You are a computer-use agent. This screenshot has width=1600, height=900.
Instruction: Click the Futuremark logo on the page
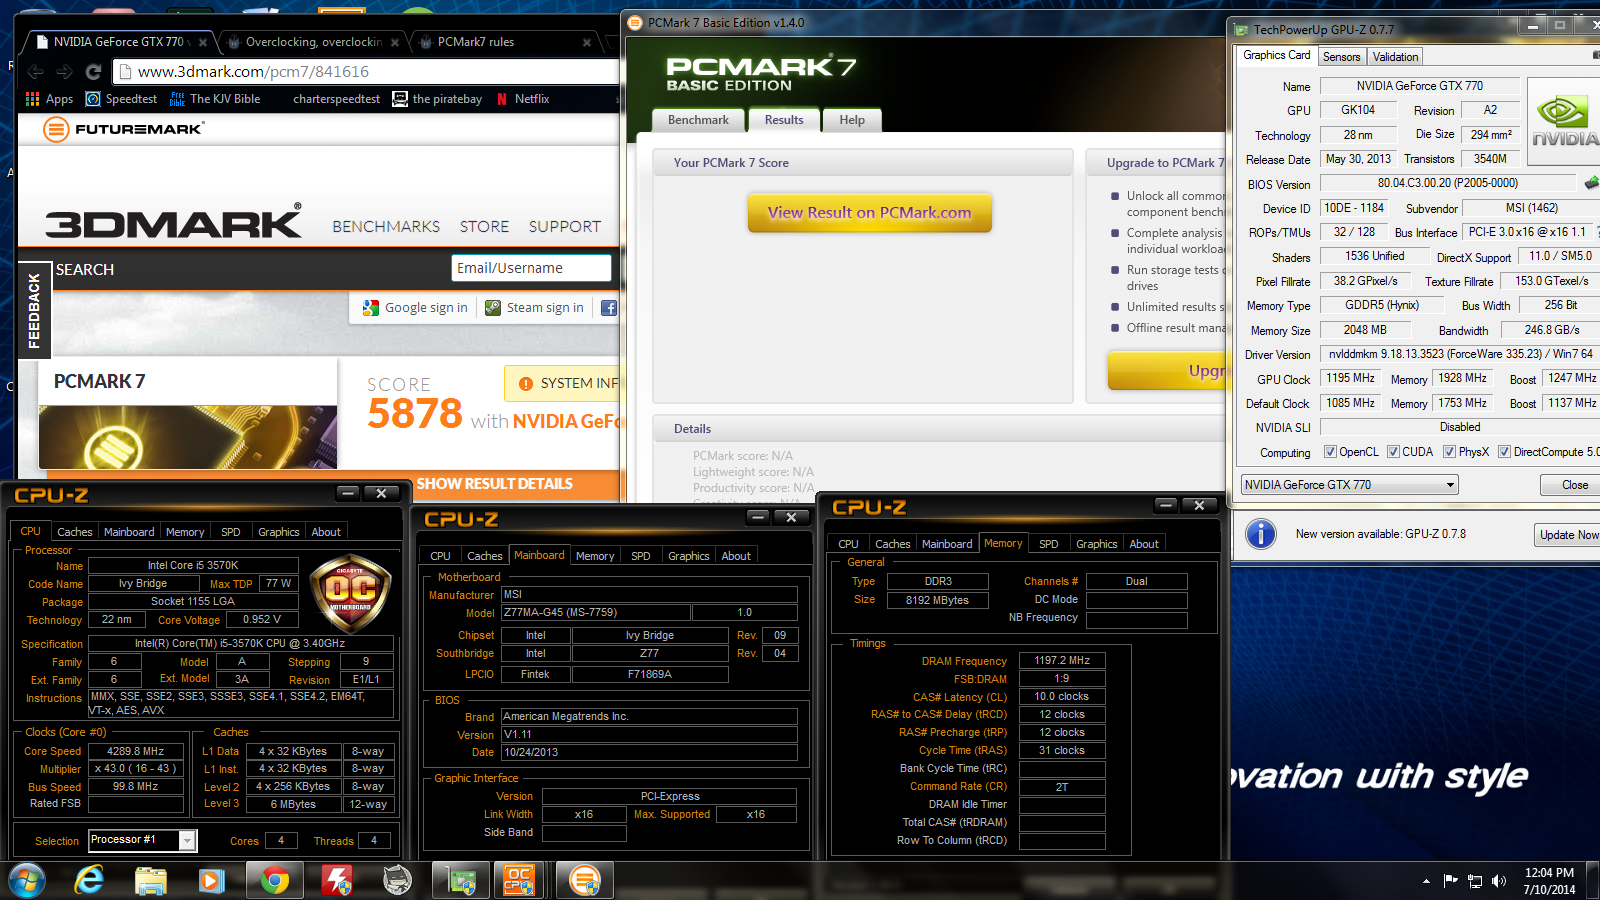(123, 129)
